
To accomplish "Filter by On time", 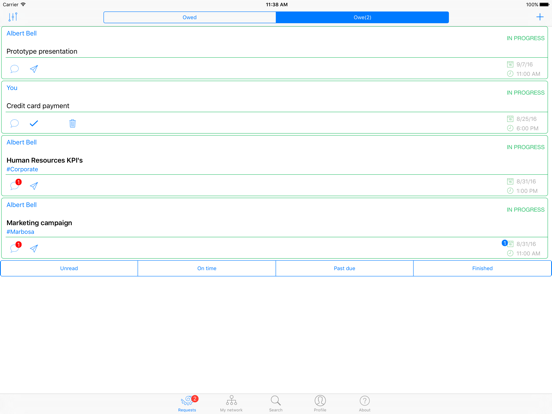I will pos(207,268).
